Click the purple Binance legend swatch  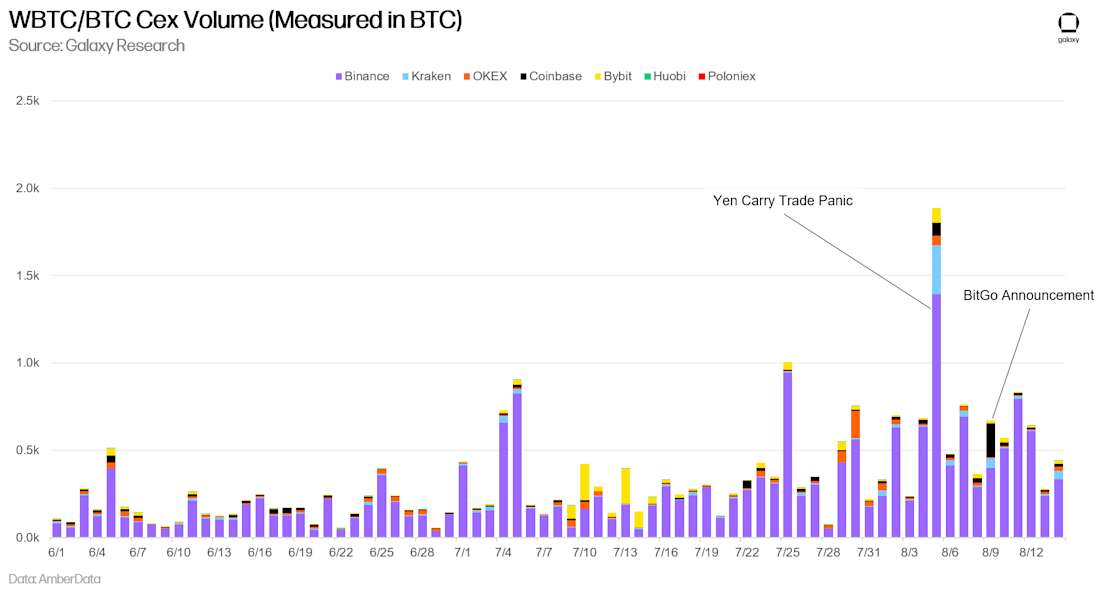338,76
